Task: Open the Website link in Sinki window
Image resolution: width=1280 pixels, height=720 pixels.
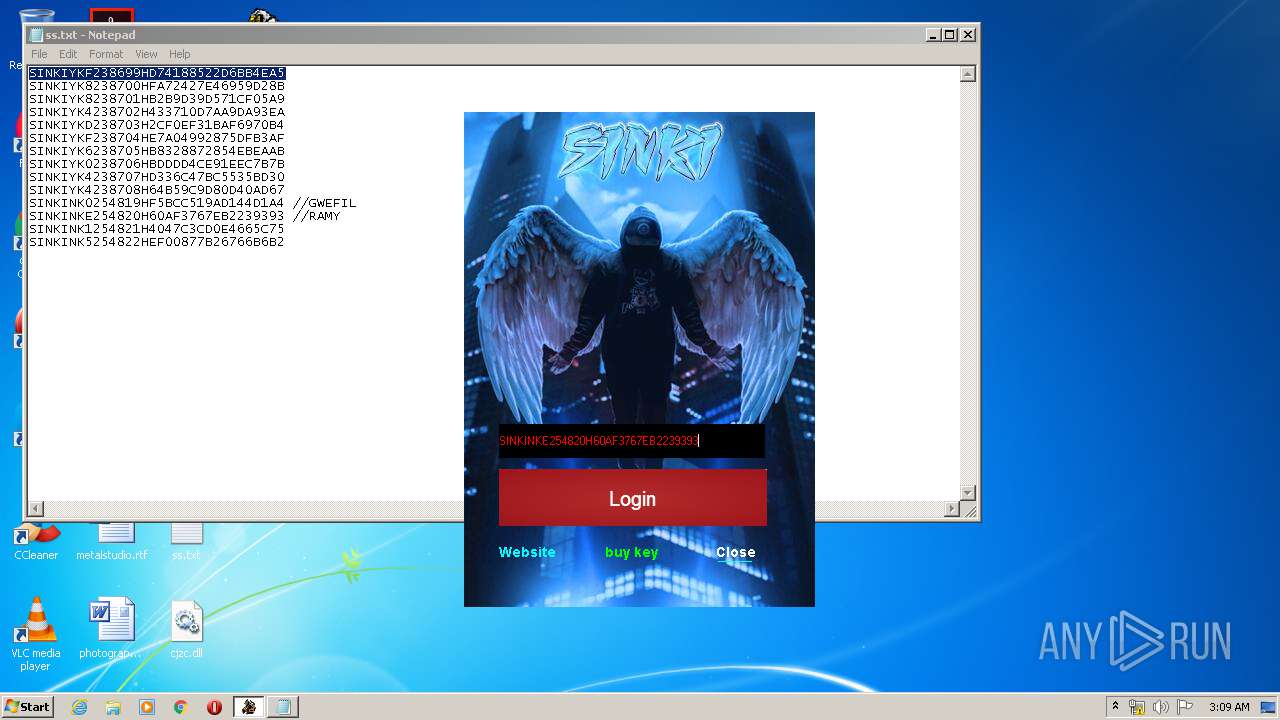Action: pyautogui.click(x=527, y=552)
